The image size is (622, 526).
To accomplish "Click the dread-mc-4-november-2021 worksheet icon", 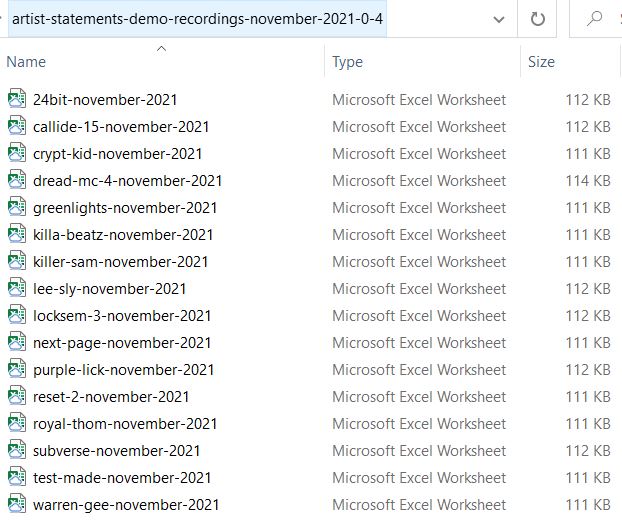I will (17, 180).
